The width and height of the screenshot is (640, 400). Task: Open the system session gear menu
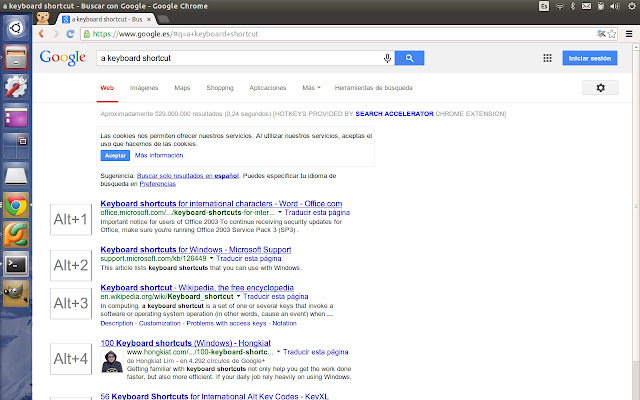(x=631, y=6)
